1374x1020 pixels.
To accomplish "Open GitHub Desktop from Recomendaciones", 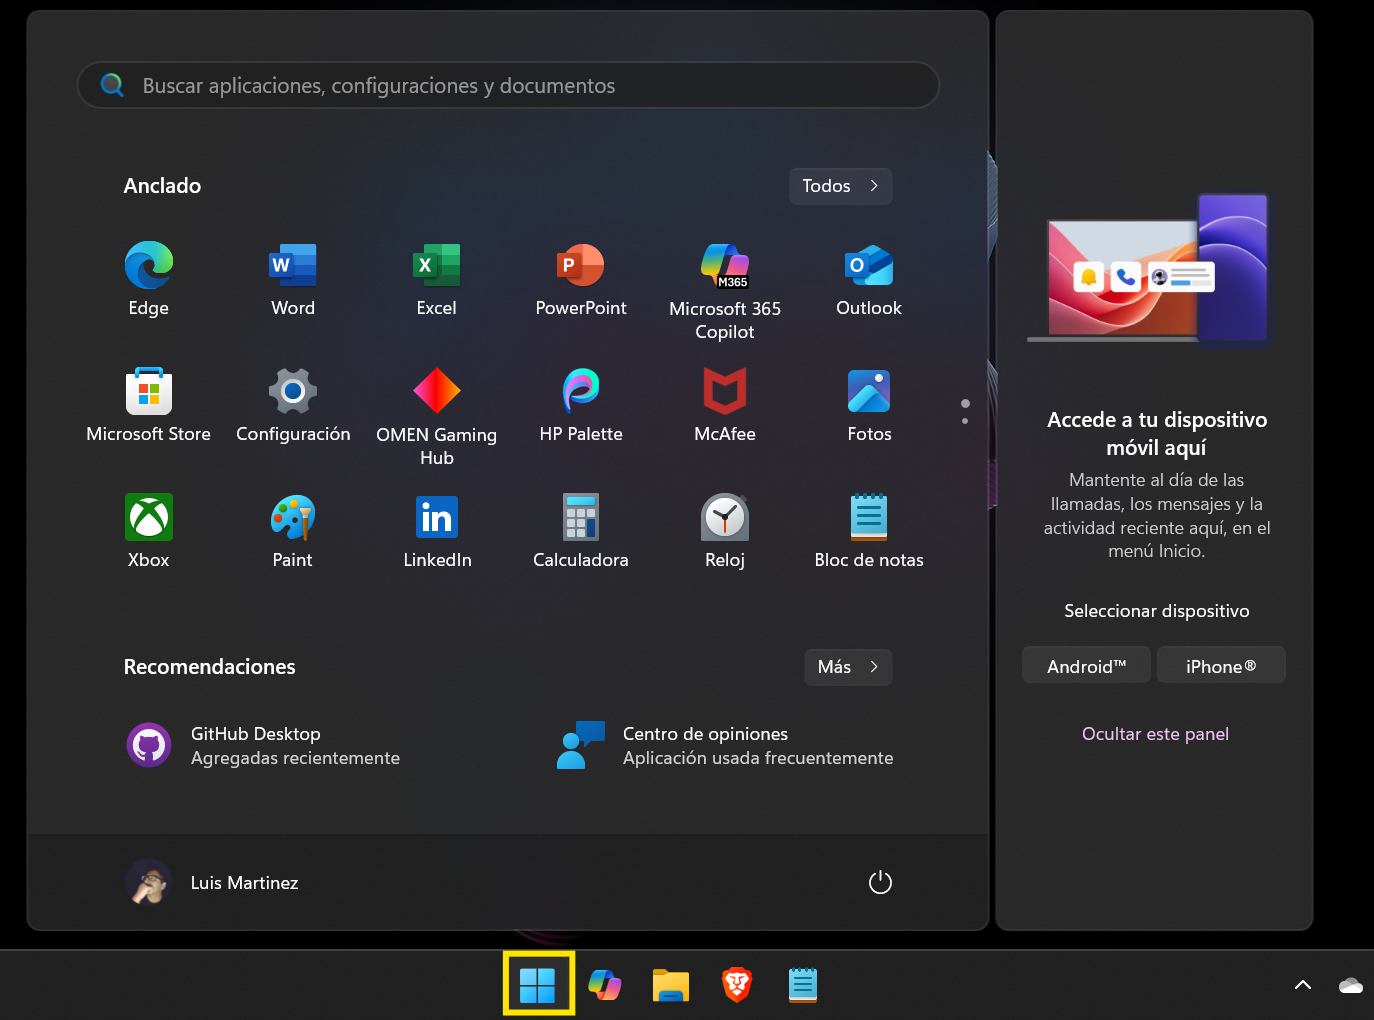I will pyautogui.click(x=255, y=743).
